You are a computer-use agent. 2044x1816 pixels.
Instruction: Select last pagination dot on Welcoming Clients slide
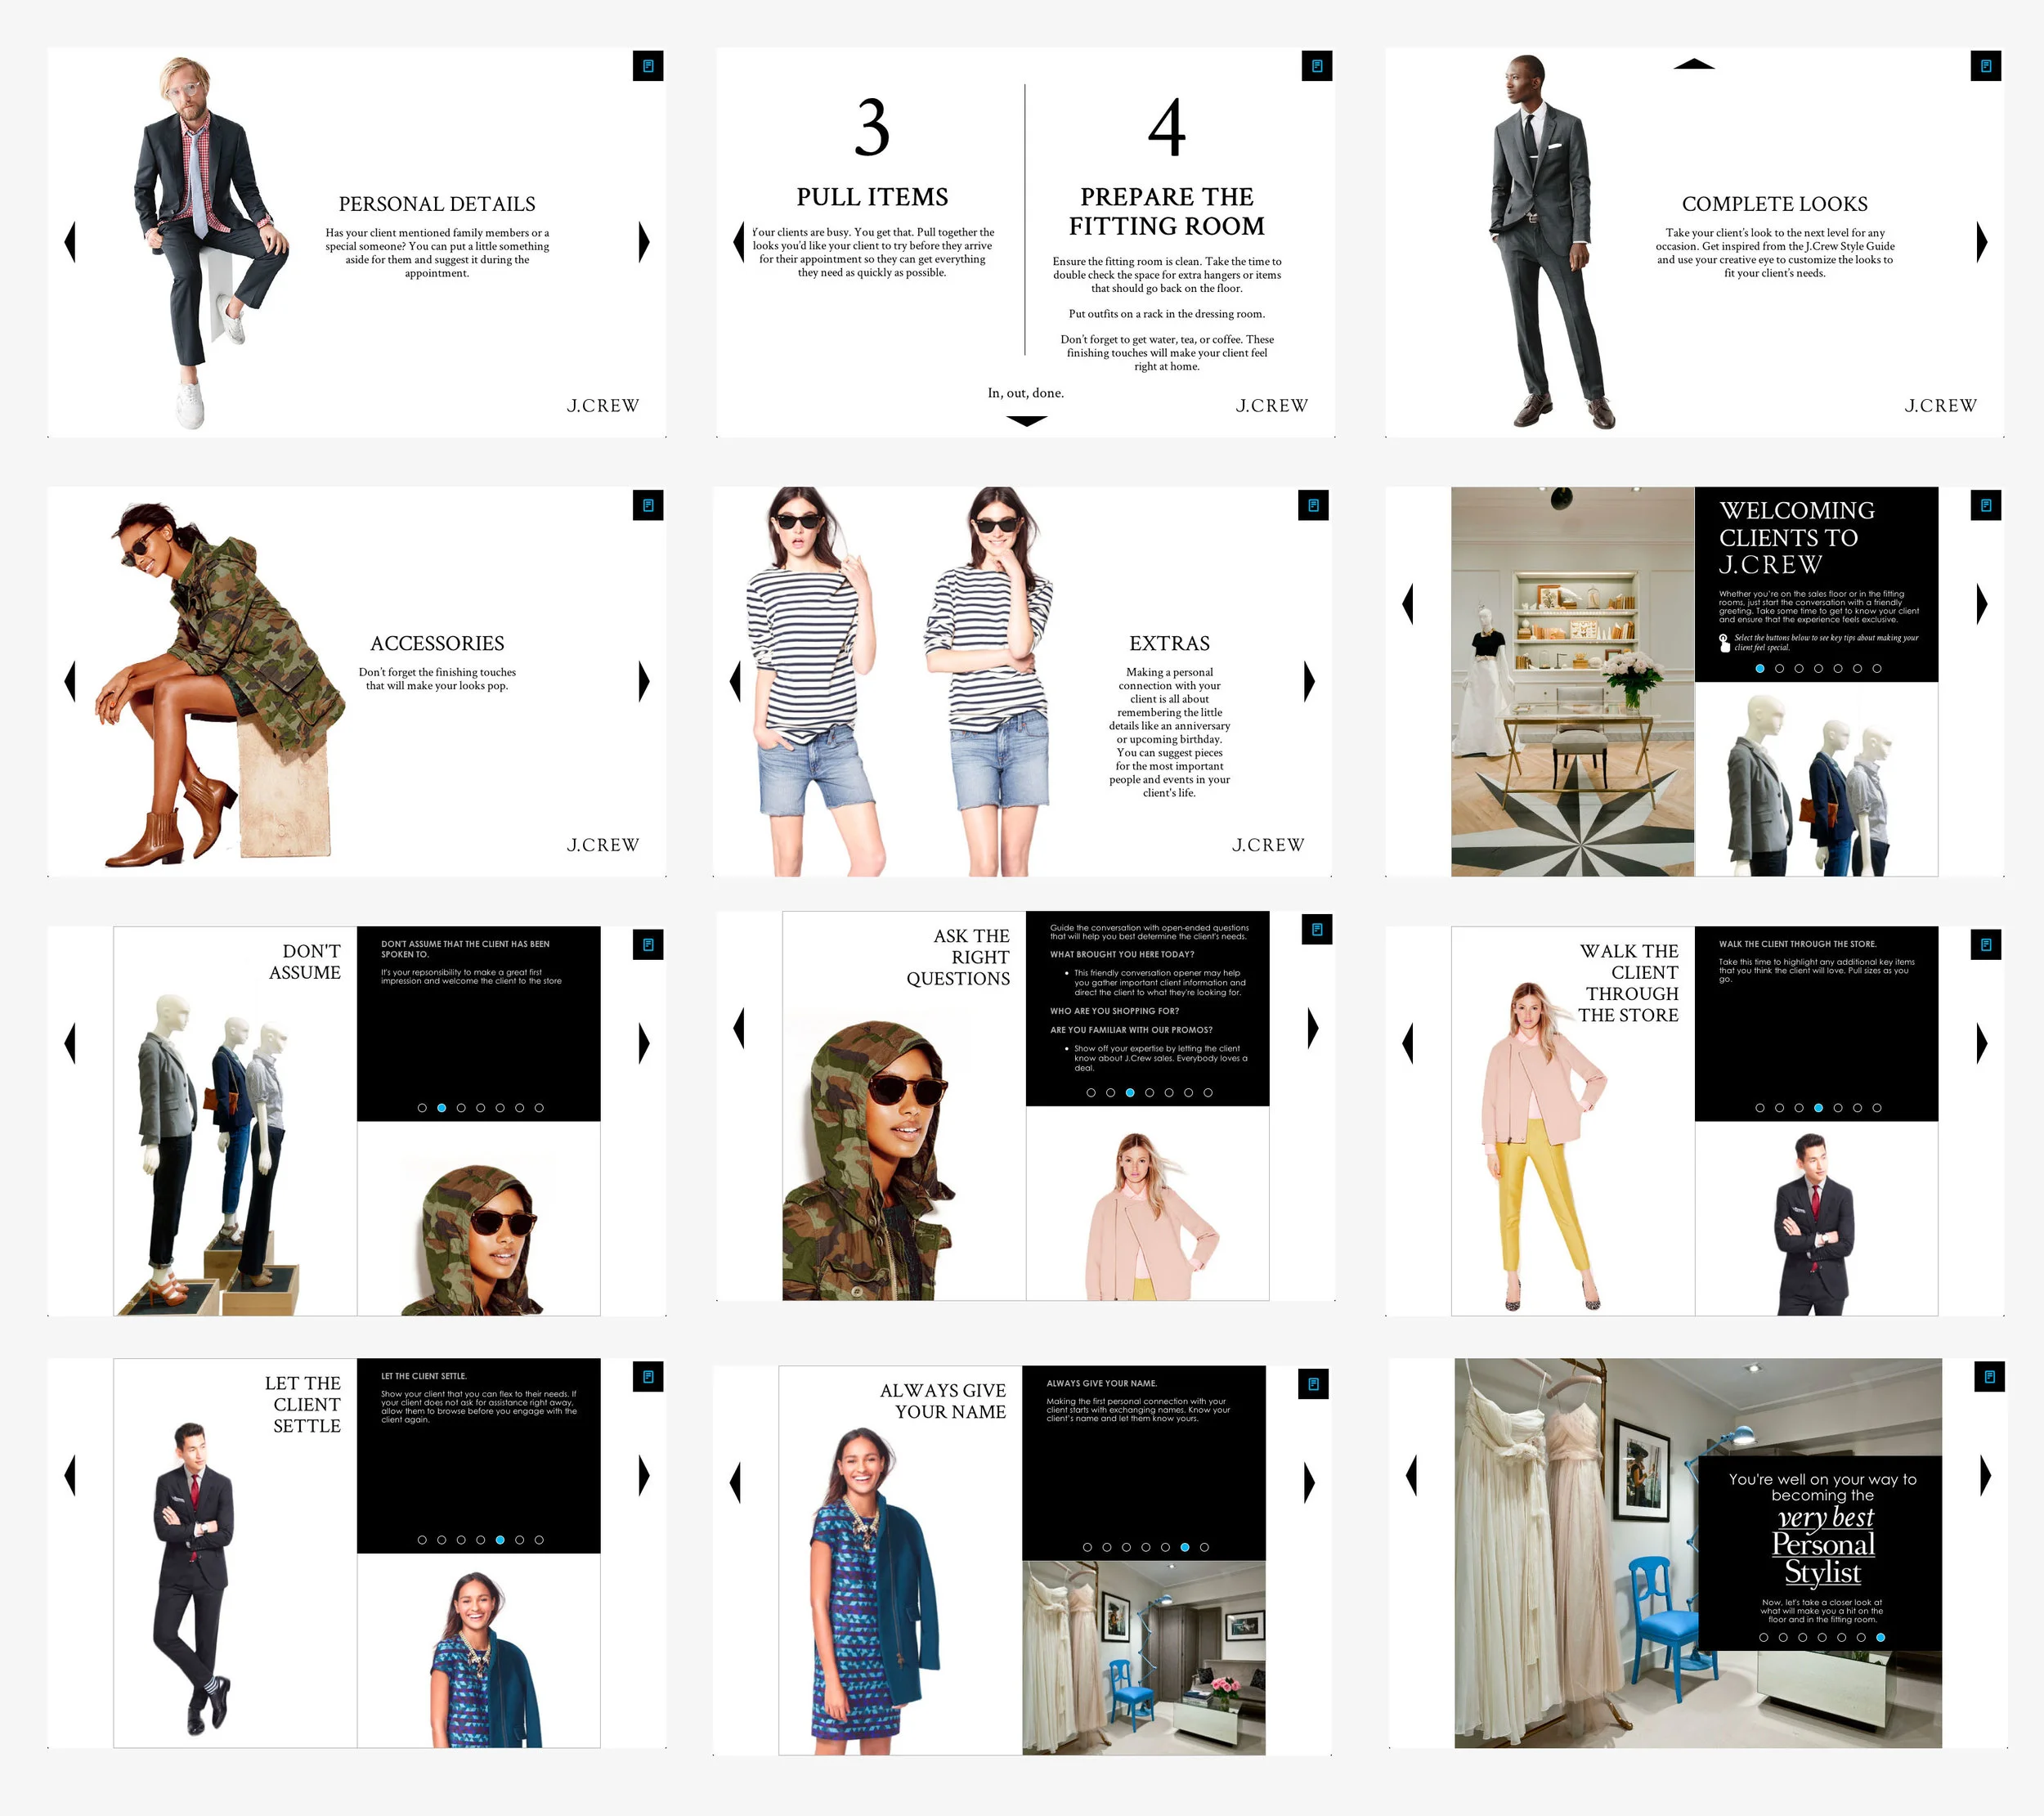point(1877,668)
